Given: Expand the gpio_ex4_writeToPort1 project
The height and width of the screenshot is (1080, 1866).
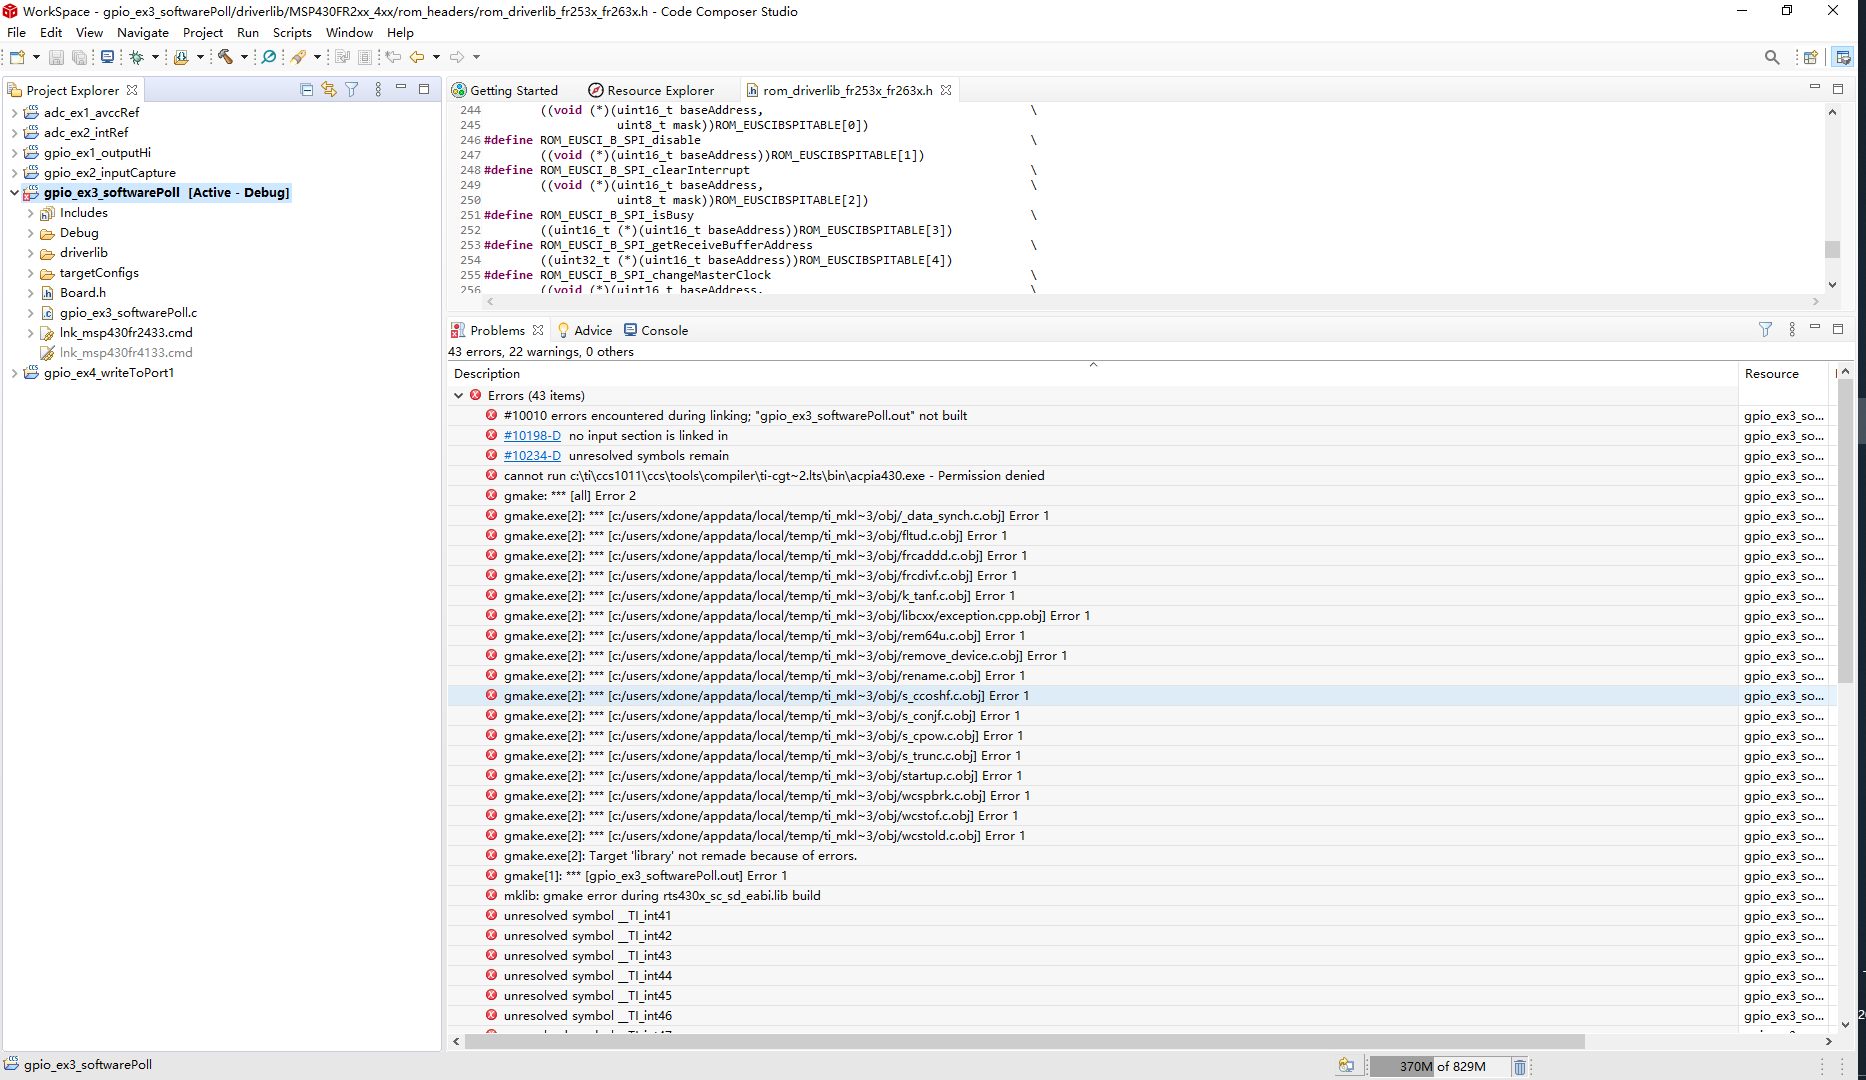Looking at the screenshot, I should point(14,373).
